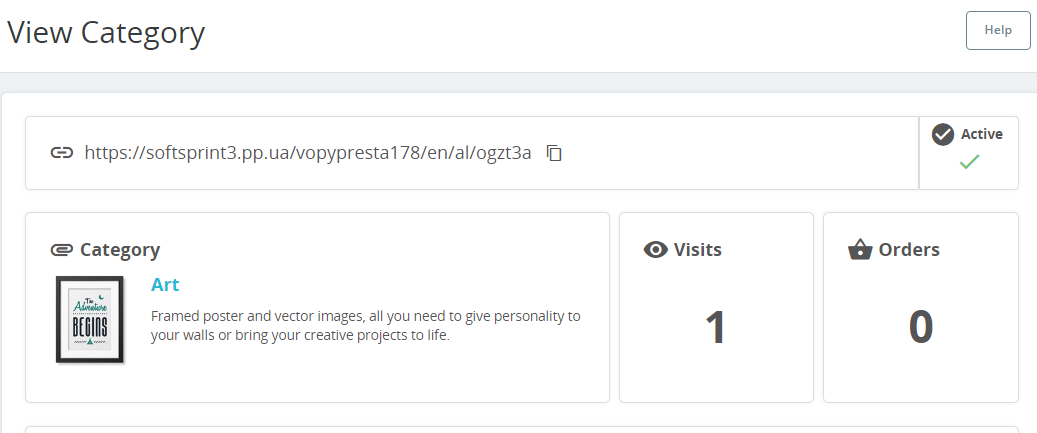
Task: Open the Help button
Action: 998,30
